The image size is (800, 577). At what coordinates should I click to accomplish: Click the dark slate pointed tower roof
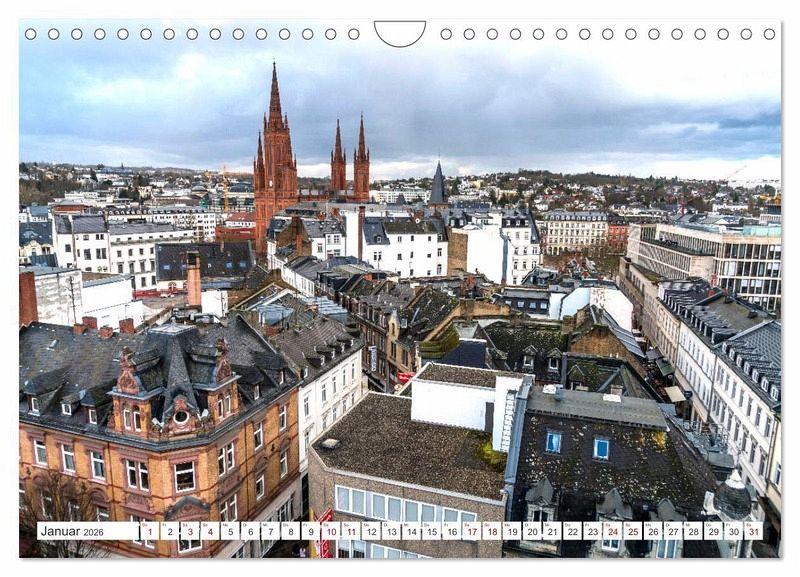point(438,185)
